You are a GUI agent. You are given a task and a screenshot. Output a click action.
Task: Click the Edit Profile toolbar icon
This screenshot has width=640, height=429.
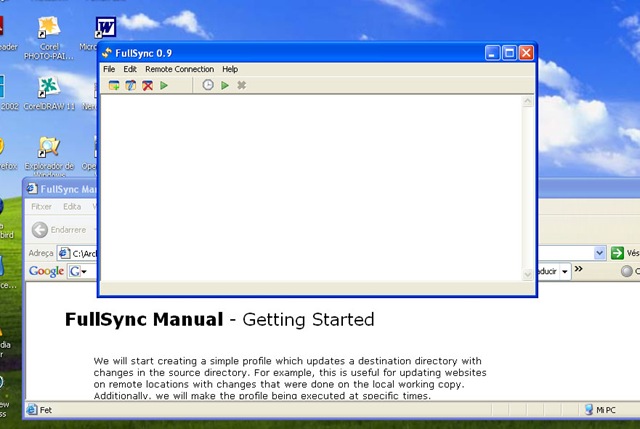tap(131, 85)
